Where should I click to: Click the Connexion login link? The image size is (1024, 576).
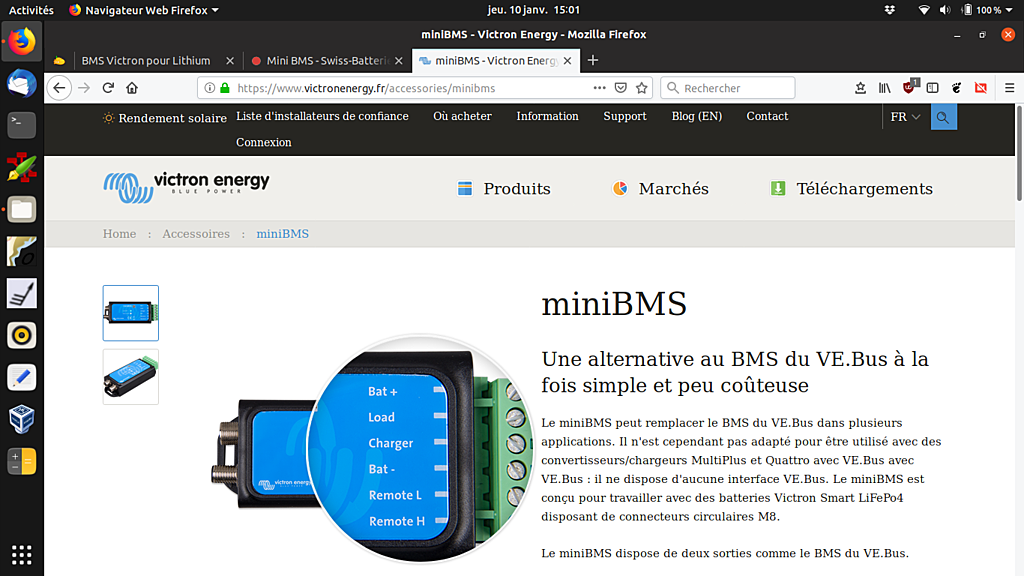(x=264, y=142)
